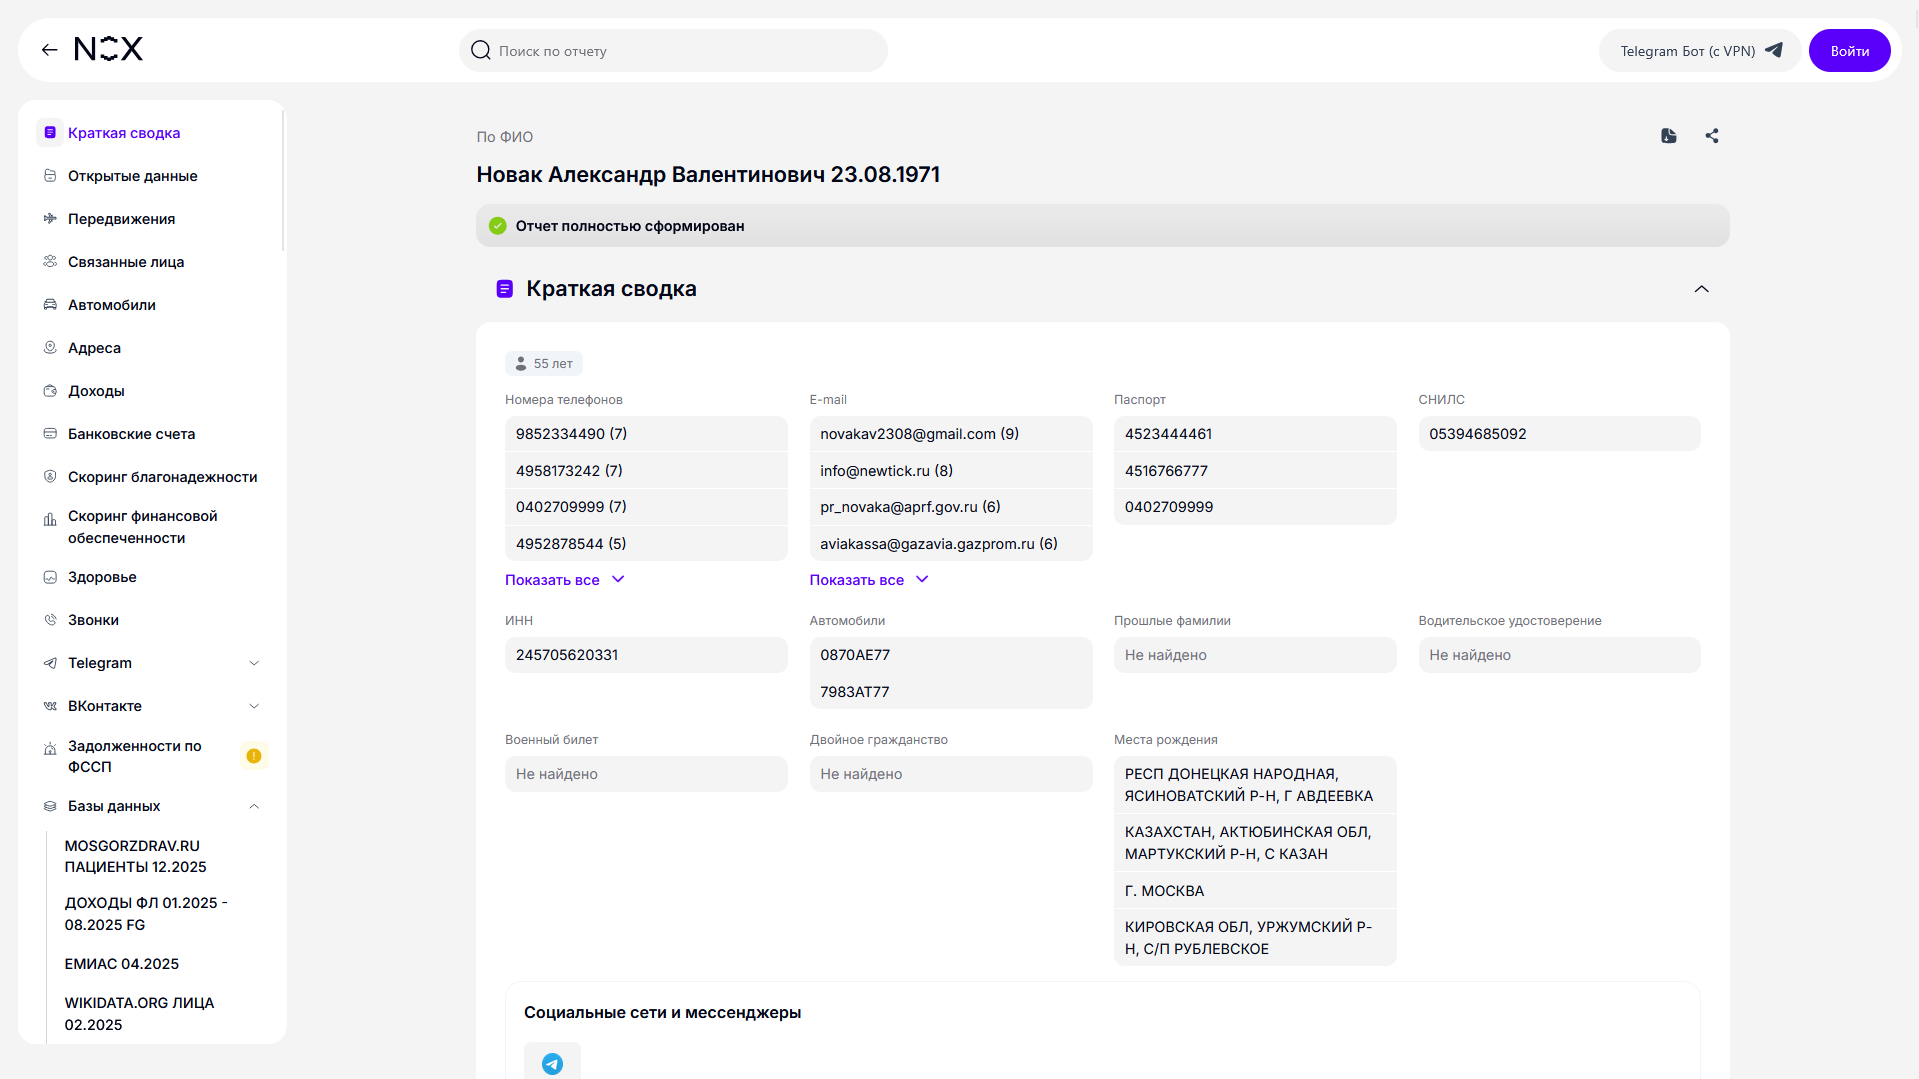
Task: Select MOSGORZDRAV.RU ПАЦИЕНТЫ 12.2025 database
Action: 136,856
